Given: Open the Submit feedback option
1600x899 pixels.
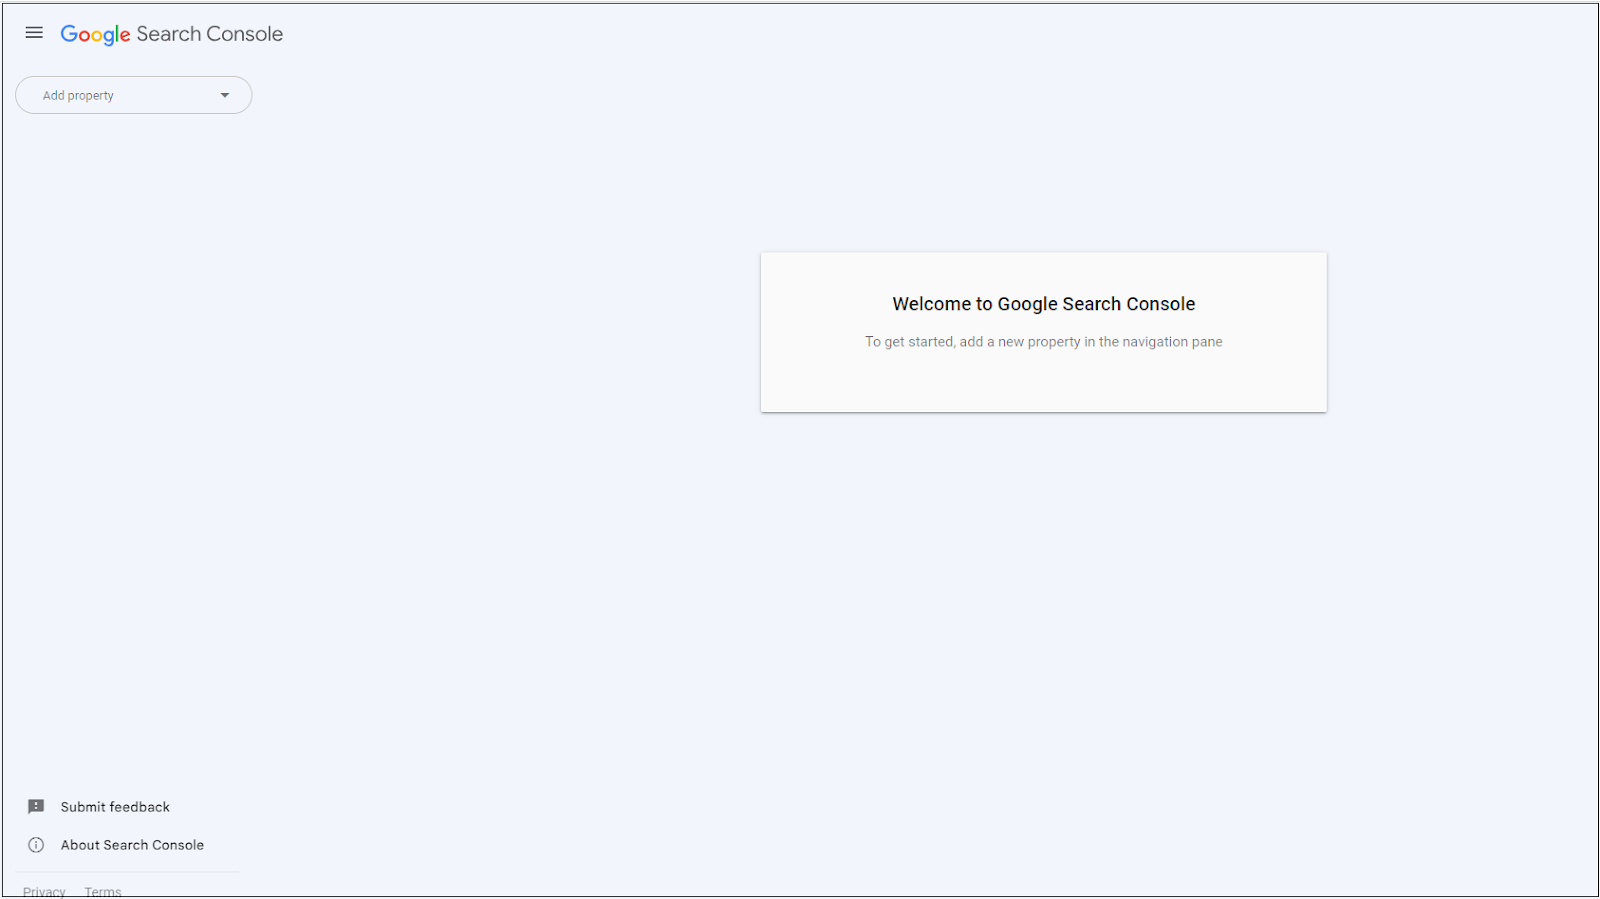Looking at the screenshot, I should coord(115,807).
